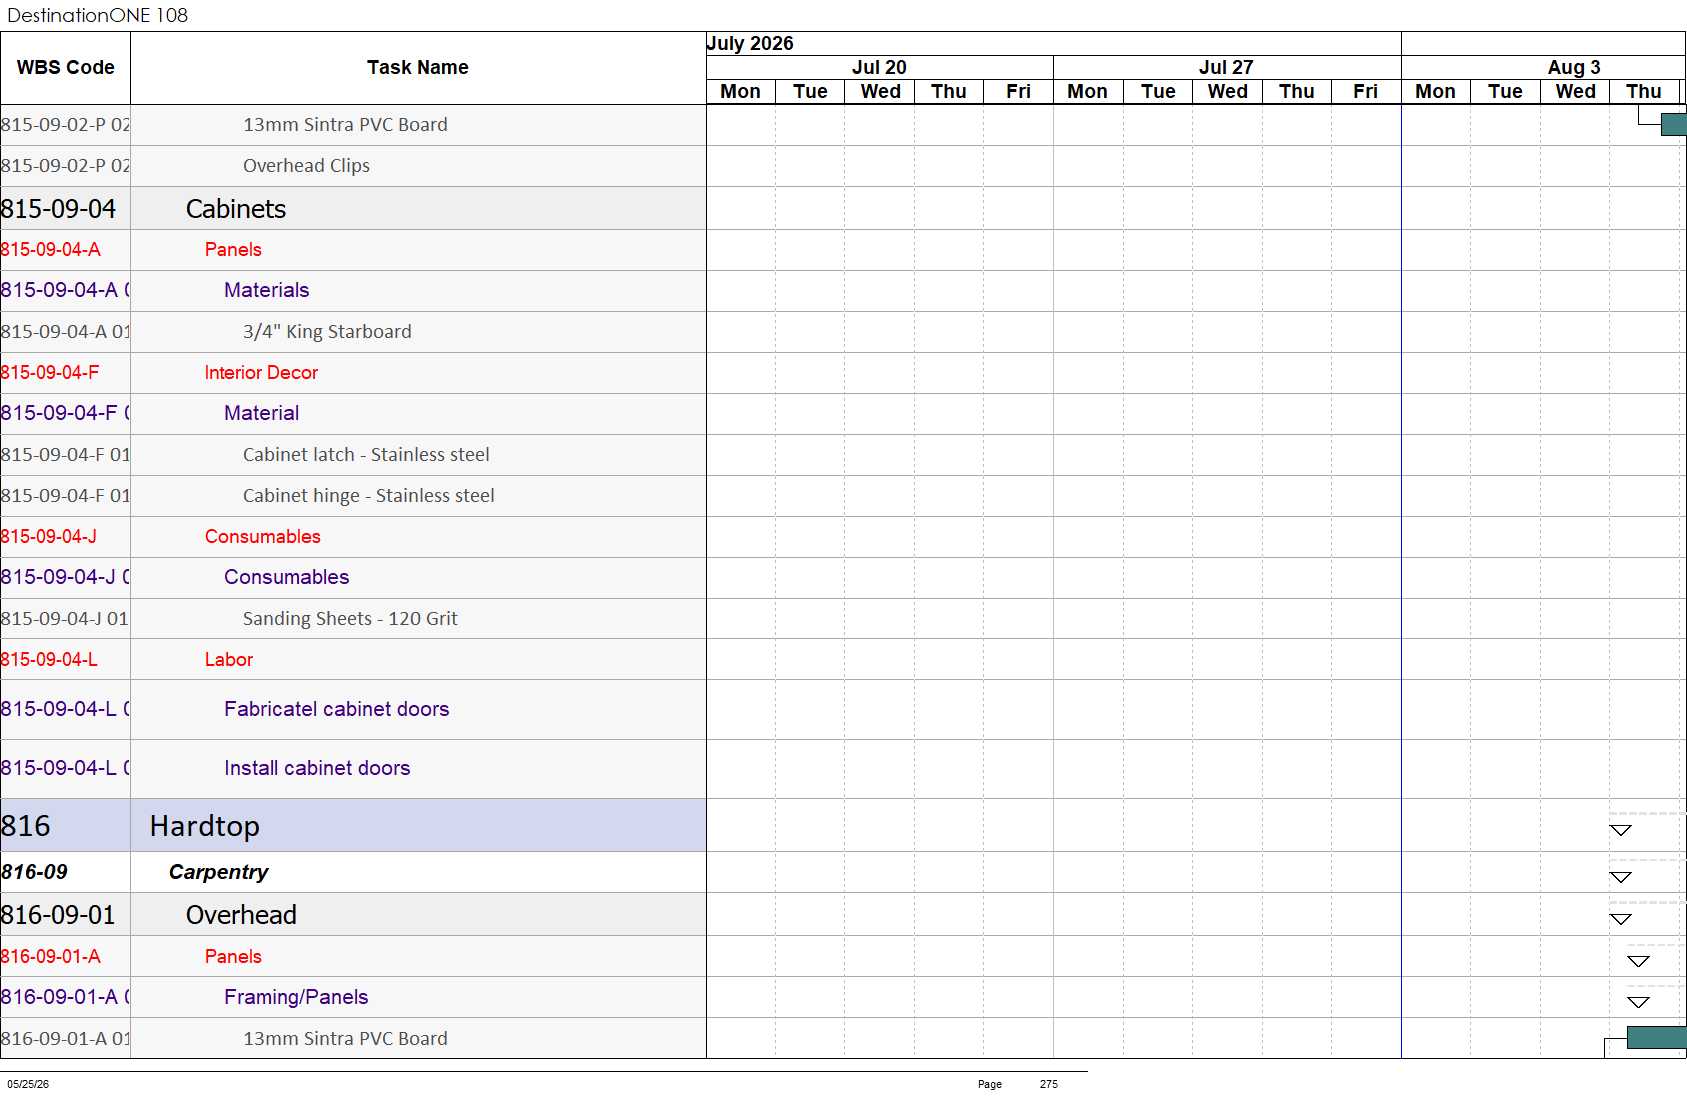Click WBS code 816-09-01 cell
The image size is (1687, 1097).
[65, 914]
